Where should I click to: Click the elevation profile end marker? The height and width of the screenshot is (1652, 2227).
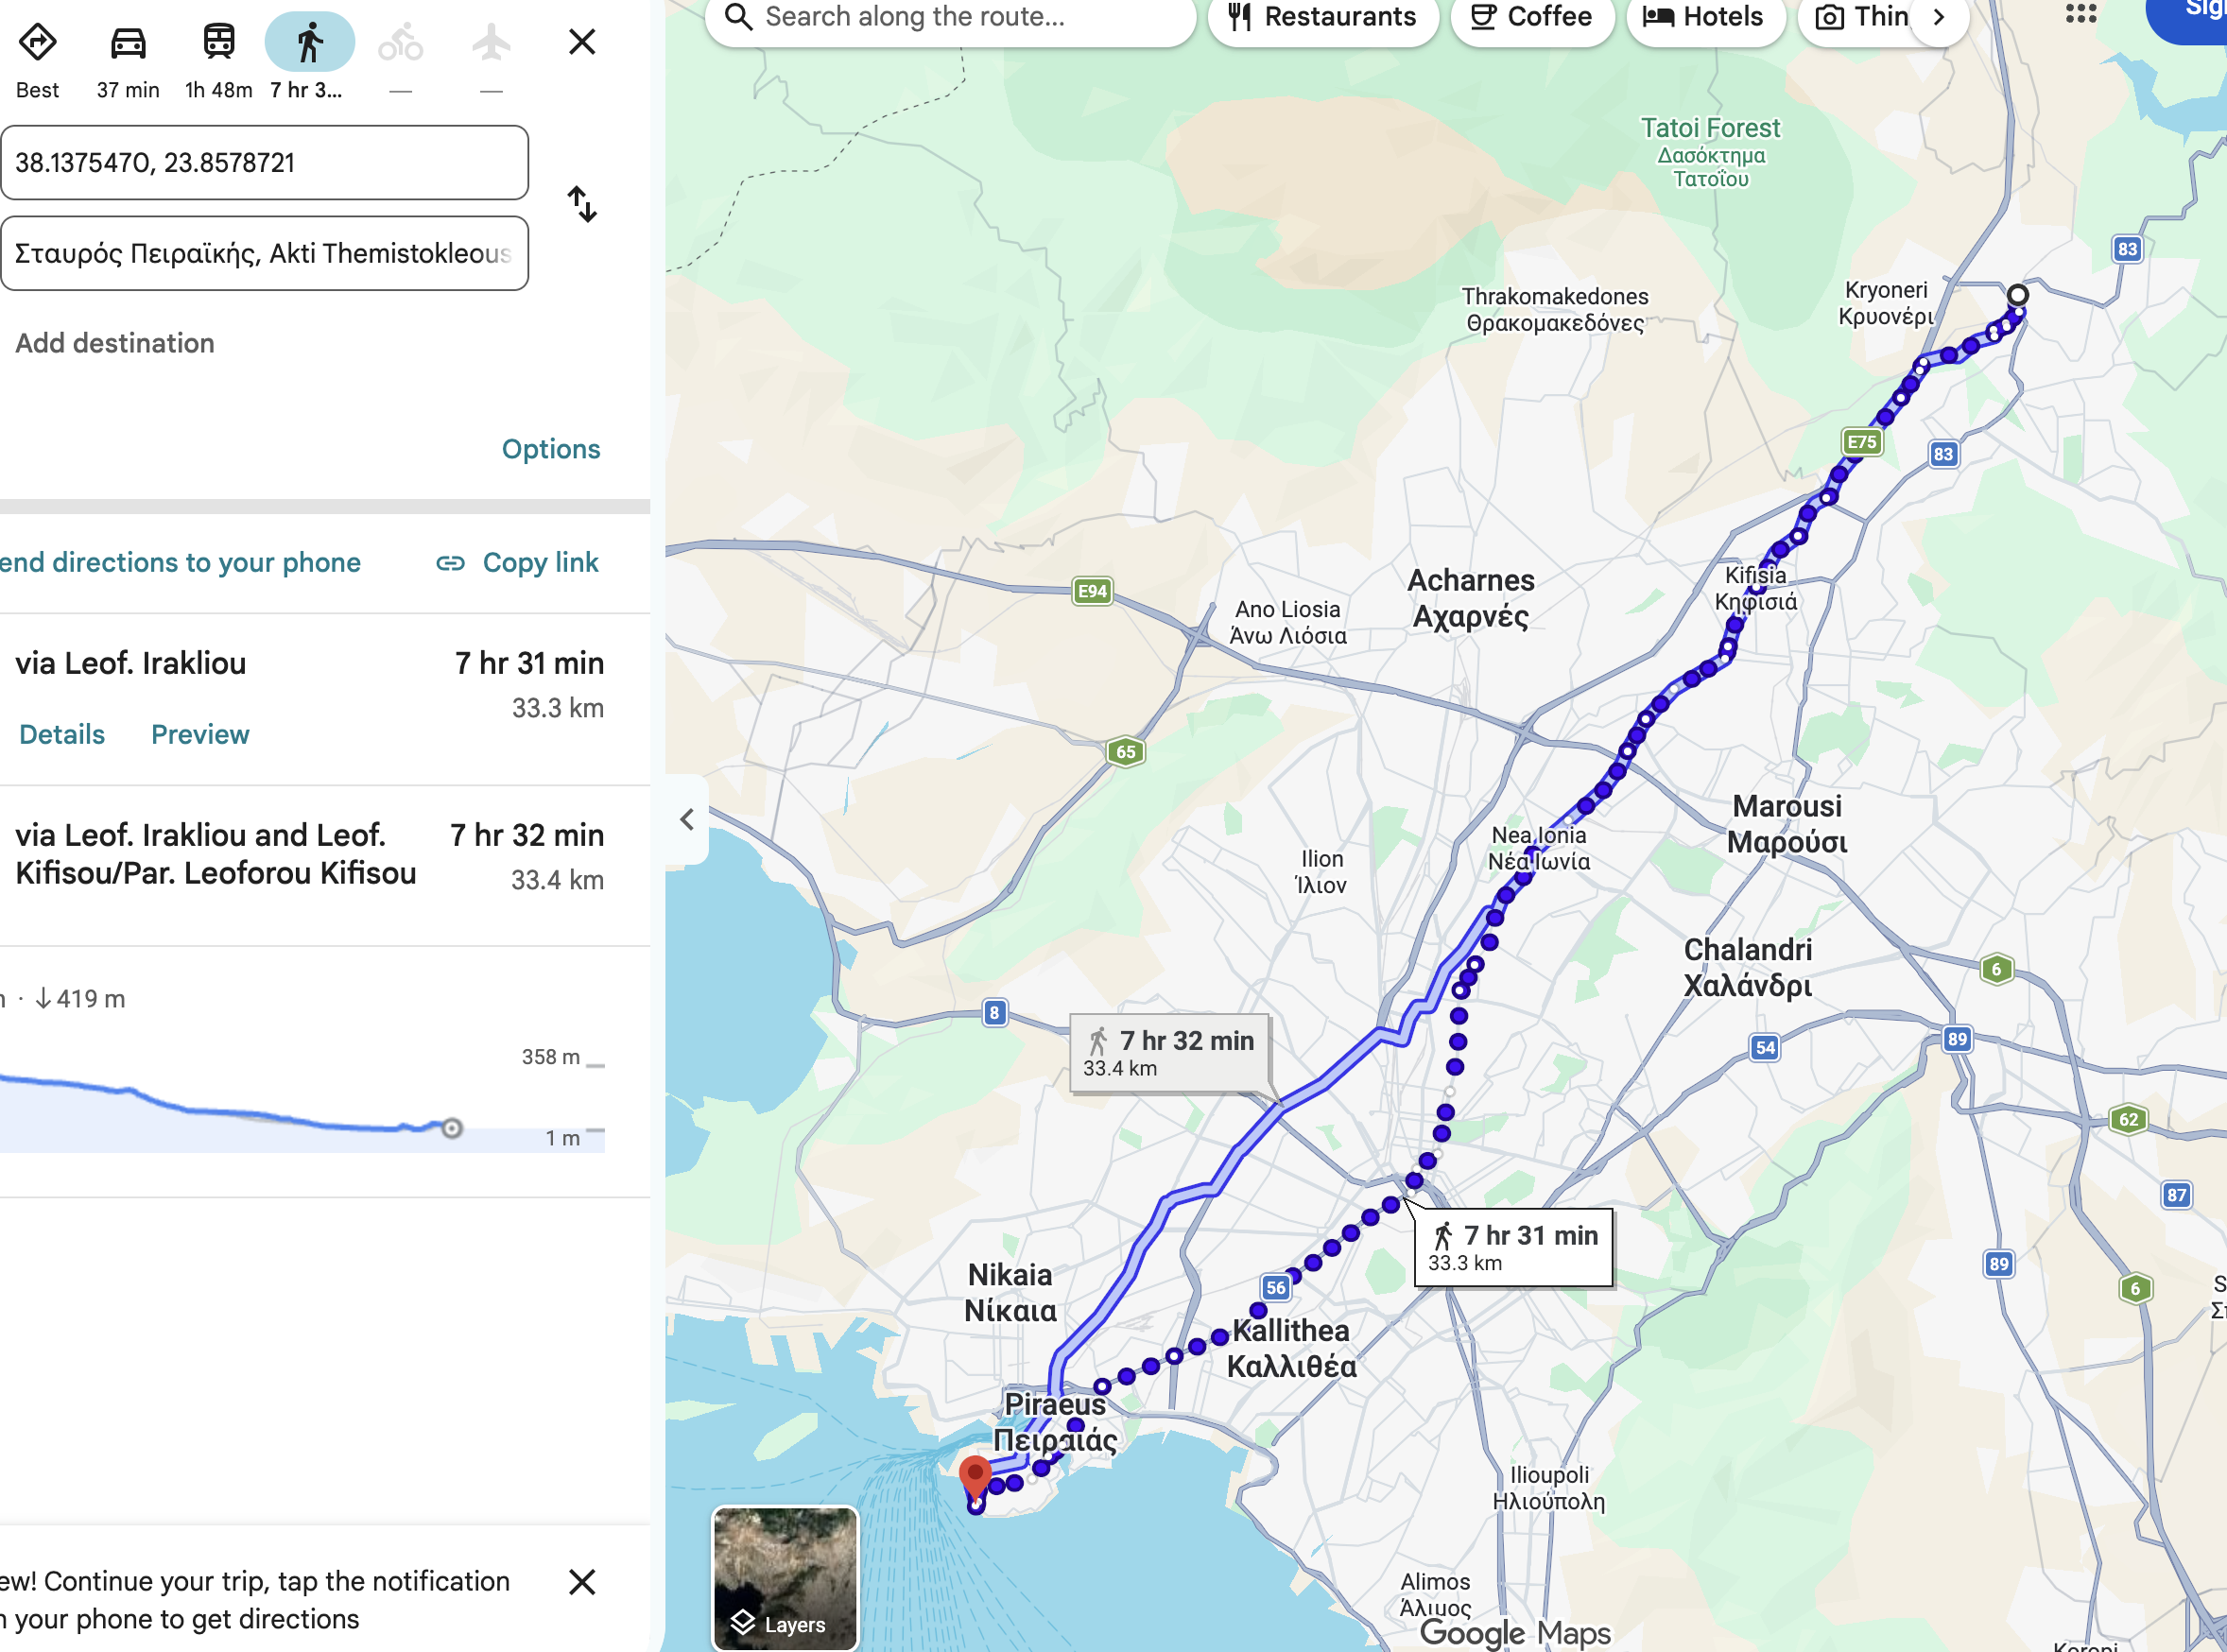452,1129
